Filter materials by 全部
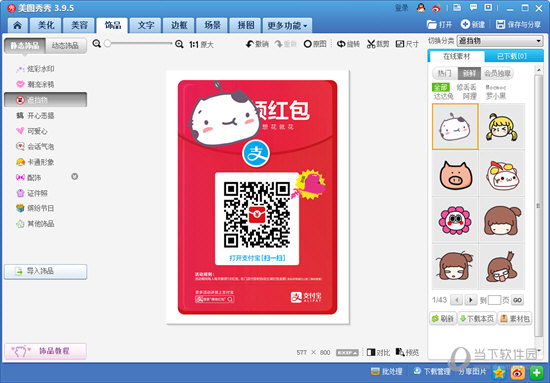Image resolution: width=550 pixels, height=383 pixels. 441,87
